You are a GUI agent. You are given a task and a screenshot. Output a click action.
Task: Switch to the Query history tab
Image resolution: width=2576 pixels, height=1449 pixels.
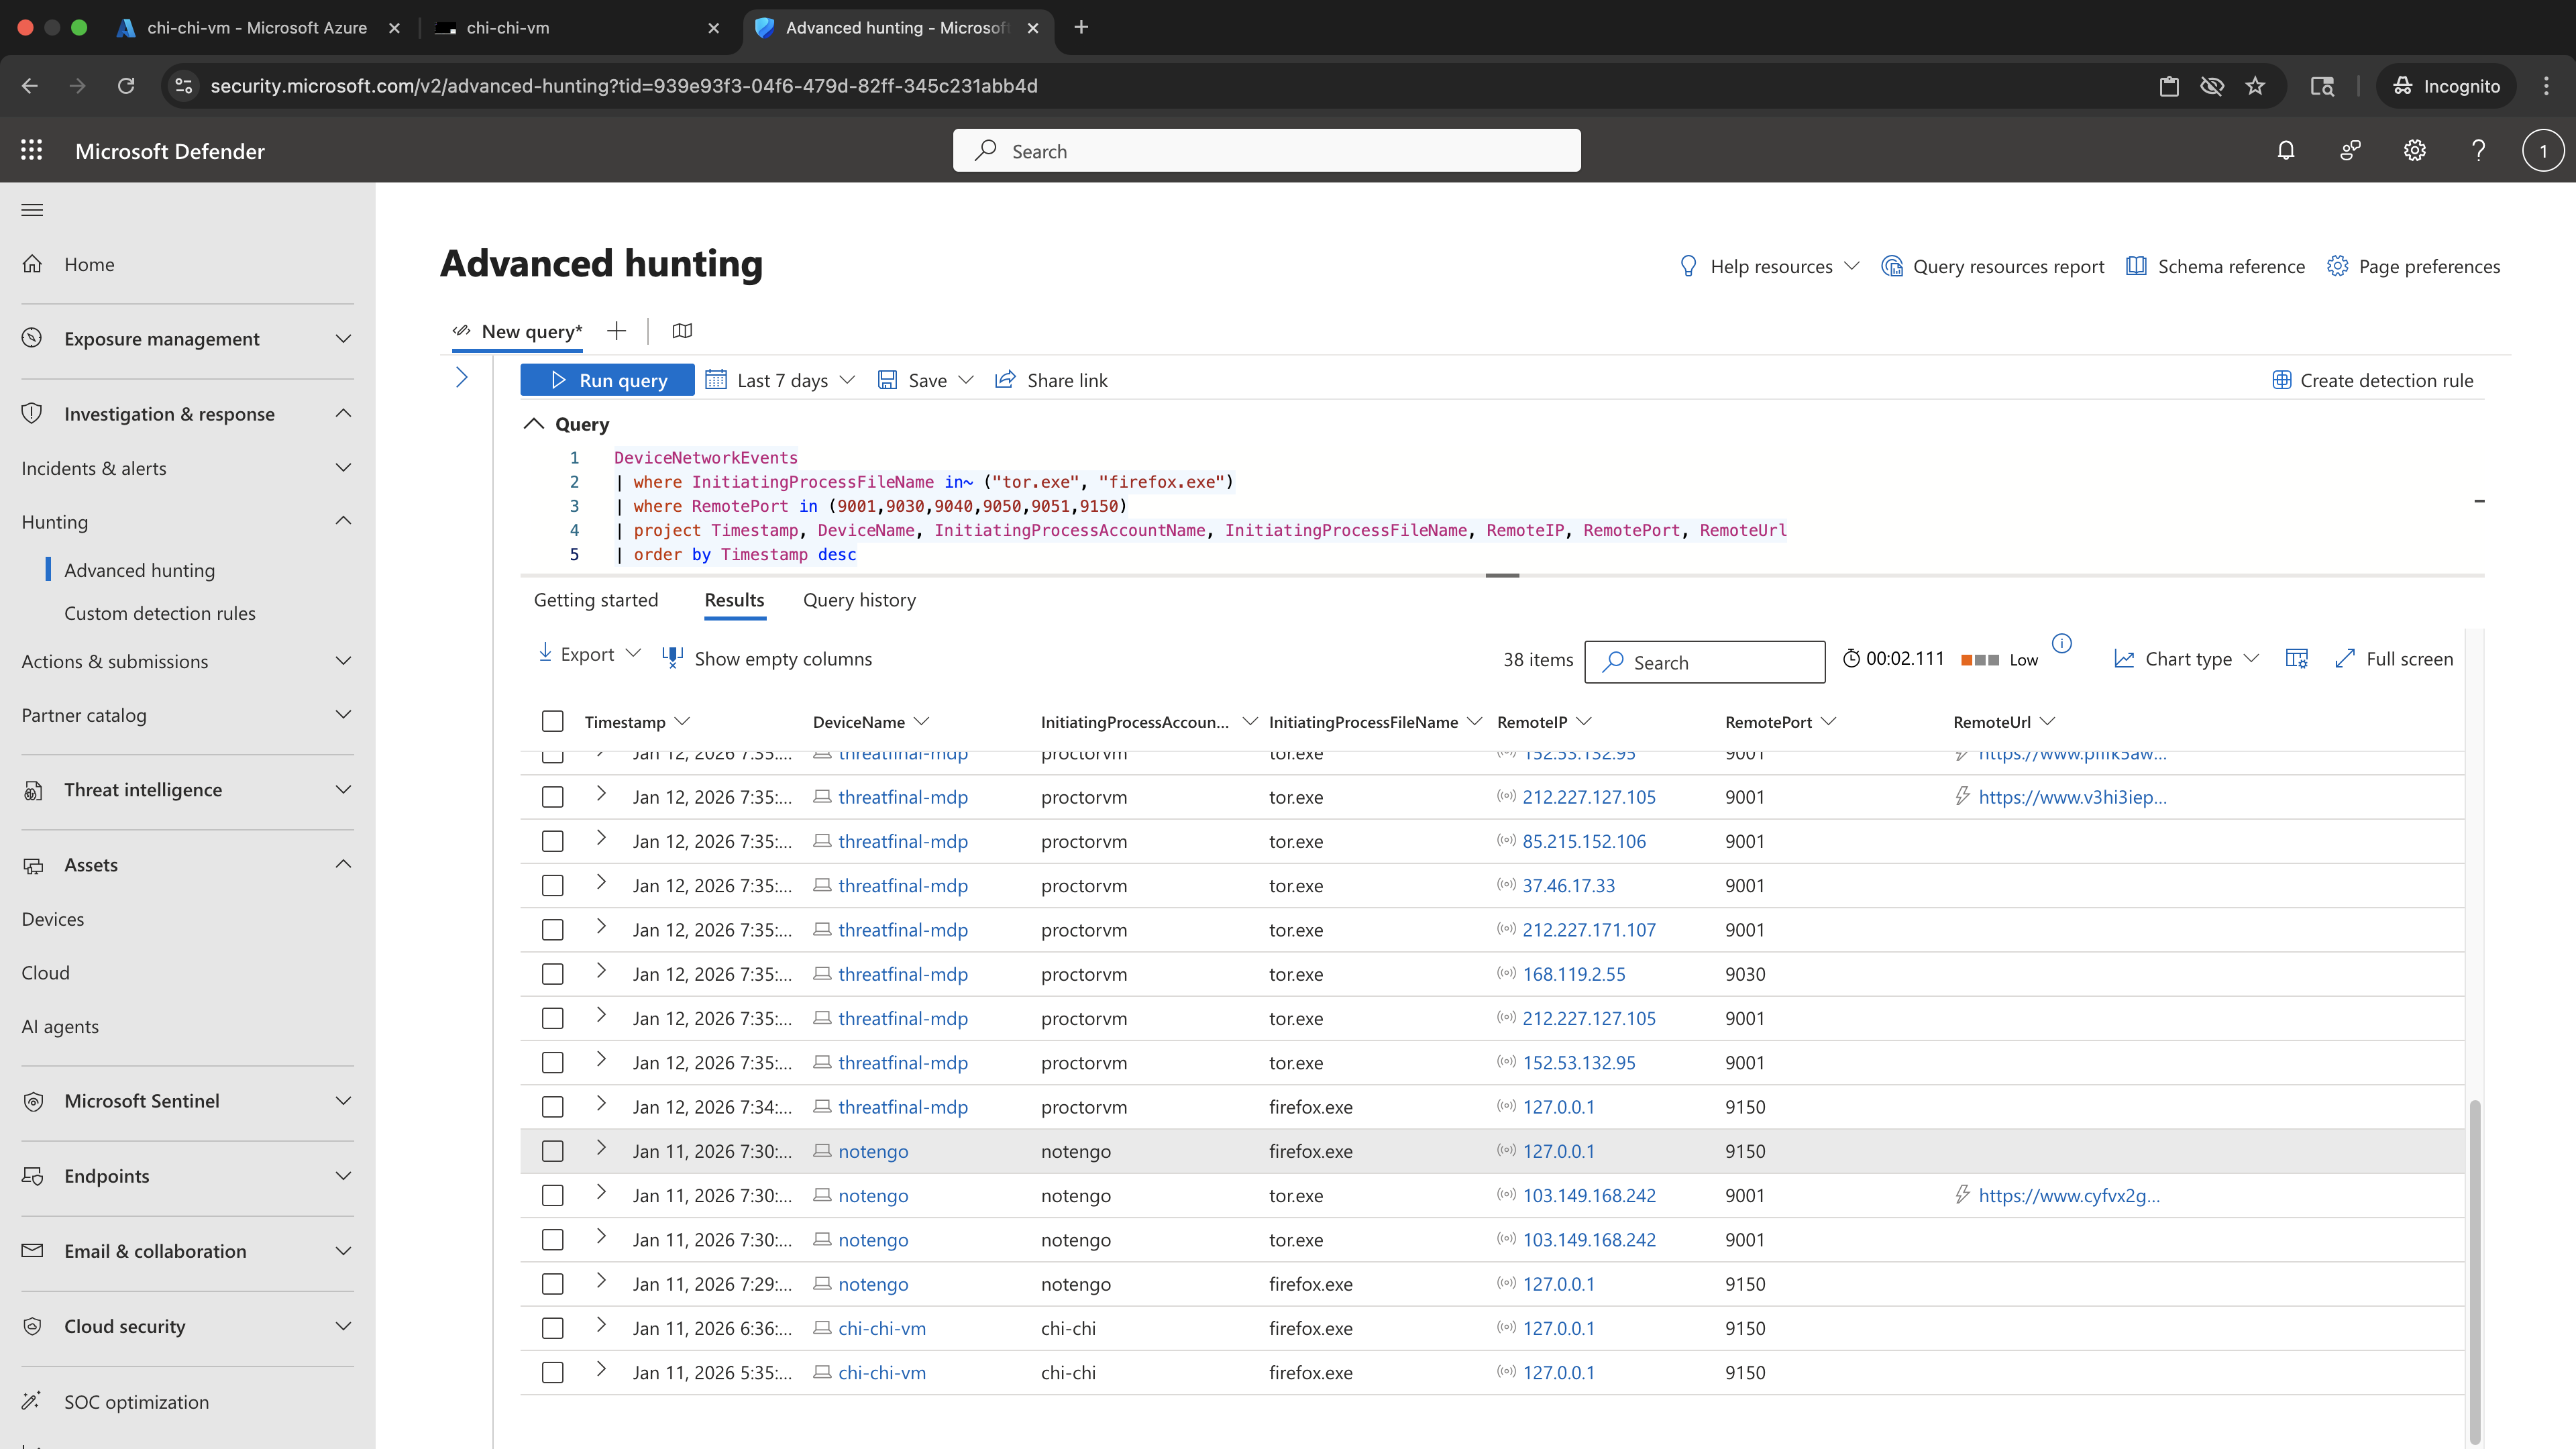859,600
